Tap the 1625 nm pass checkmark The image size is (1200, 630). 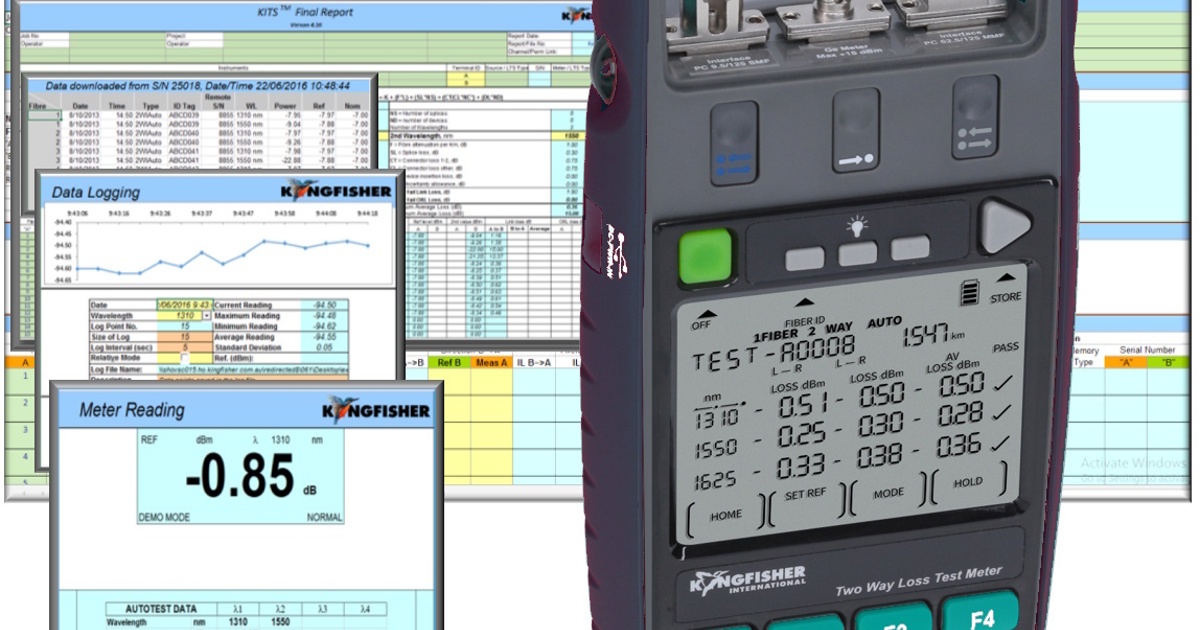[x=1001, y=442]
